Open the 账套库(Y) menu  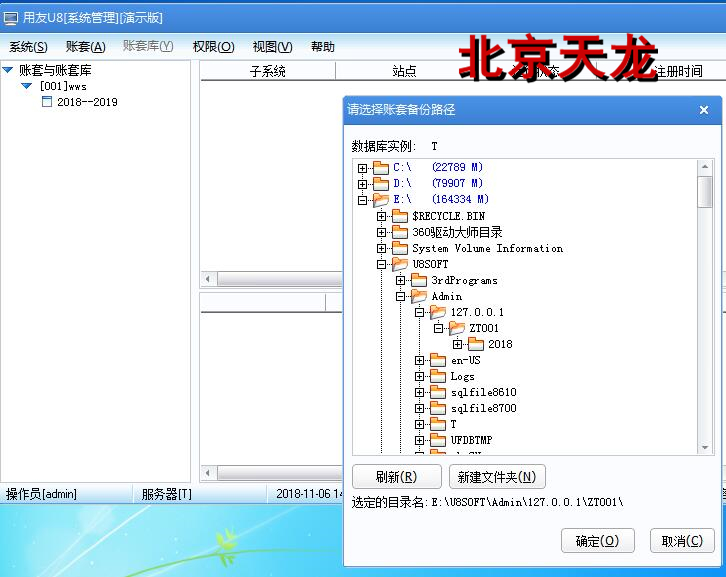(x=148, y=46)
